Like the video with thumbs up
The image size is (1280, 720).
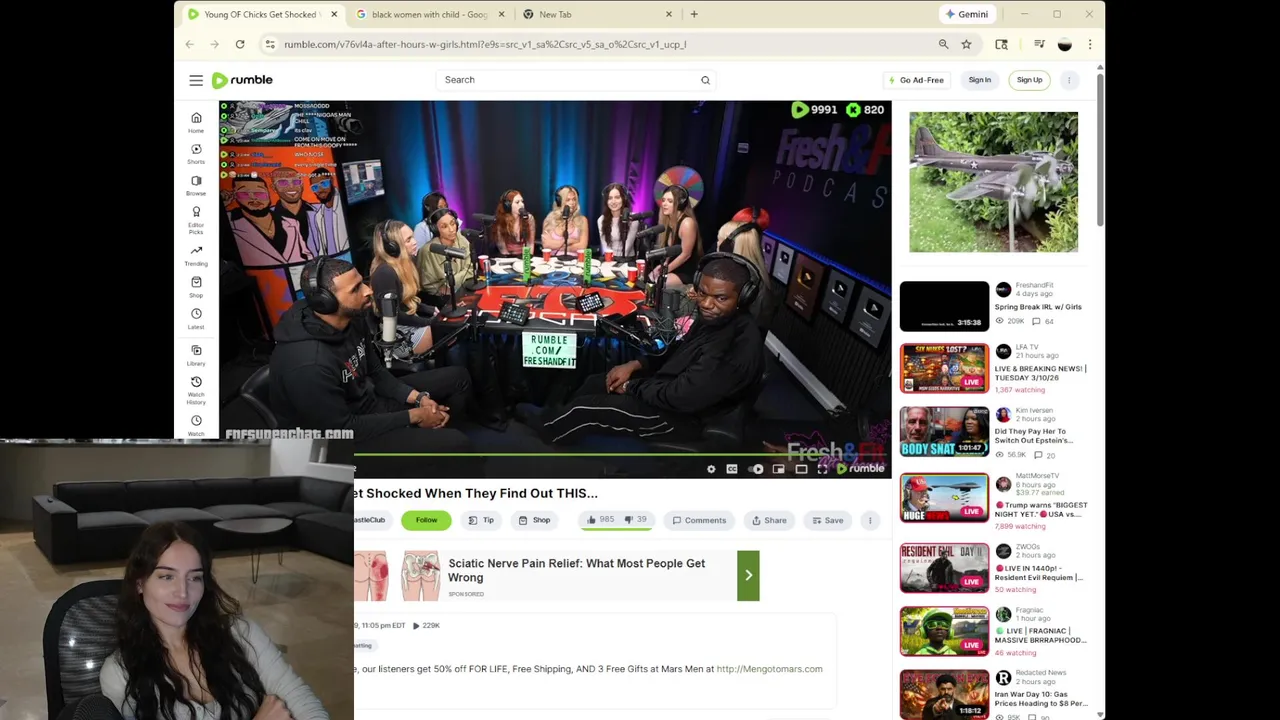[x=600, y=520]
